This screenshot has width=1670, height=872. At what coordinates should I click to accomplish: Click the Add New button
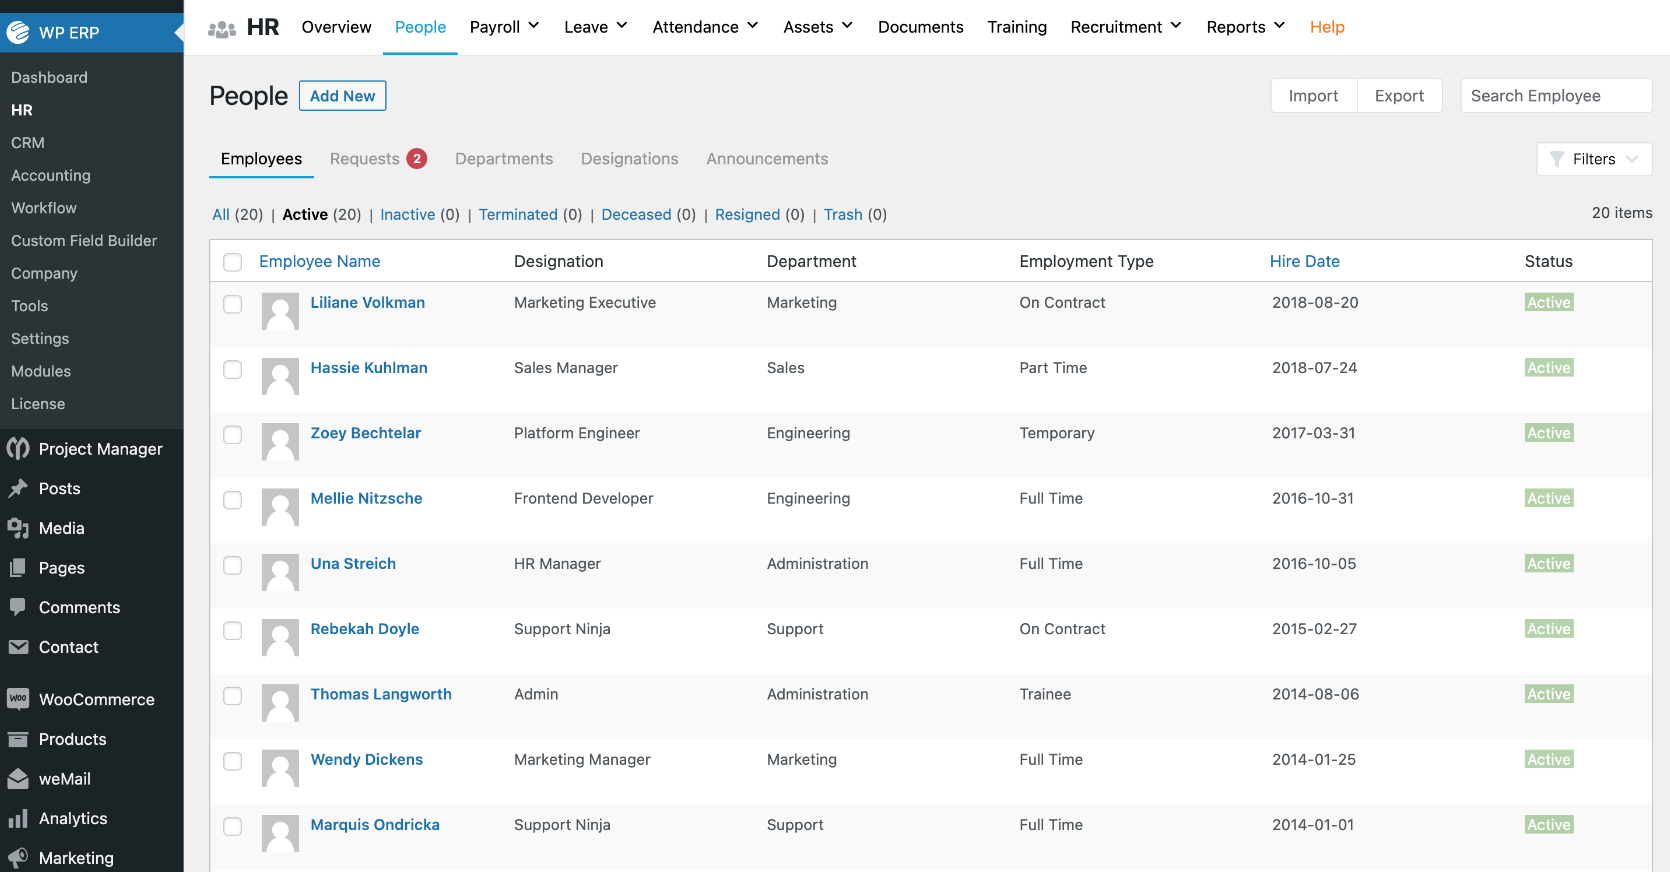[x=342, y=96]
